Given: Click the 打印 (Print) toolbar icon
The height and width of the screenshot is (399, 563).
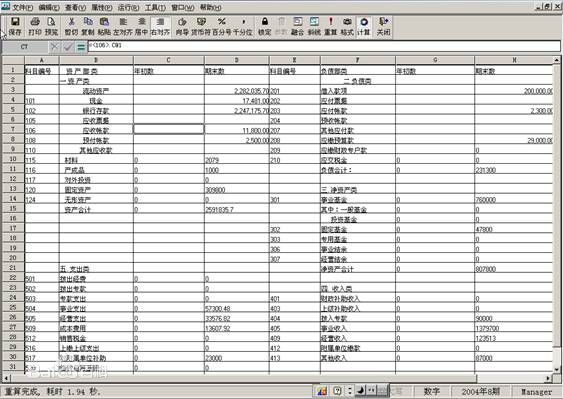Looking at the screenshot, I should coord(35,26).
